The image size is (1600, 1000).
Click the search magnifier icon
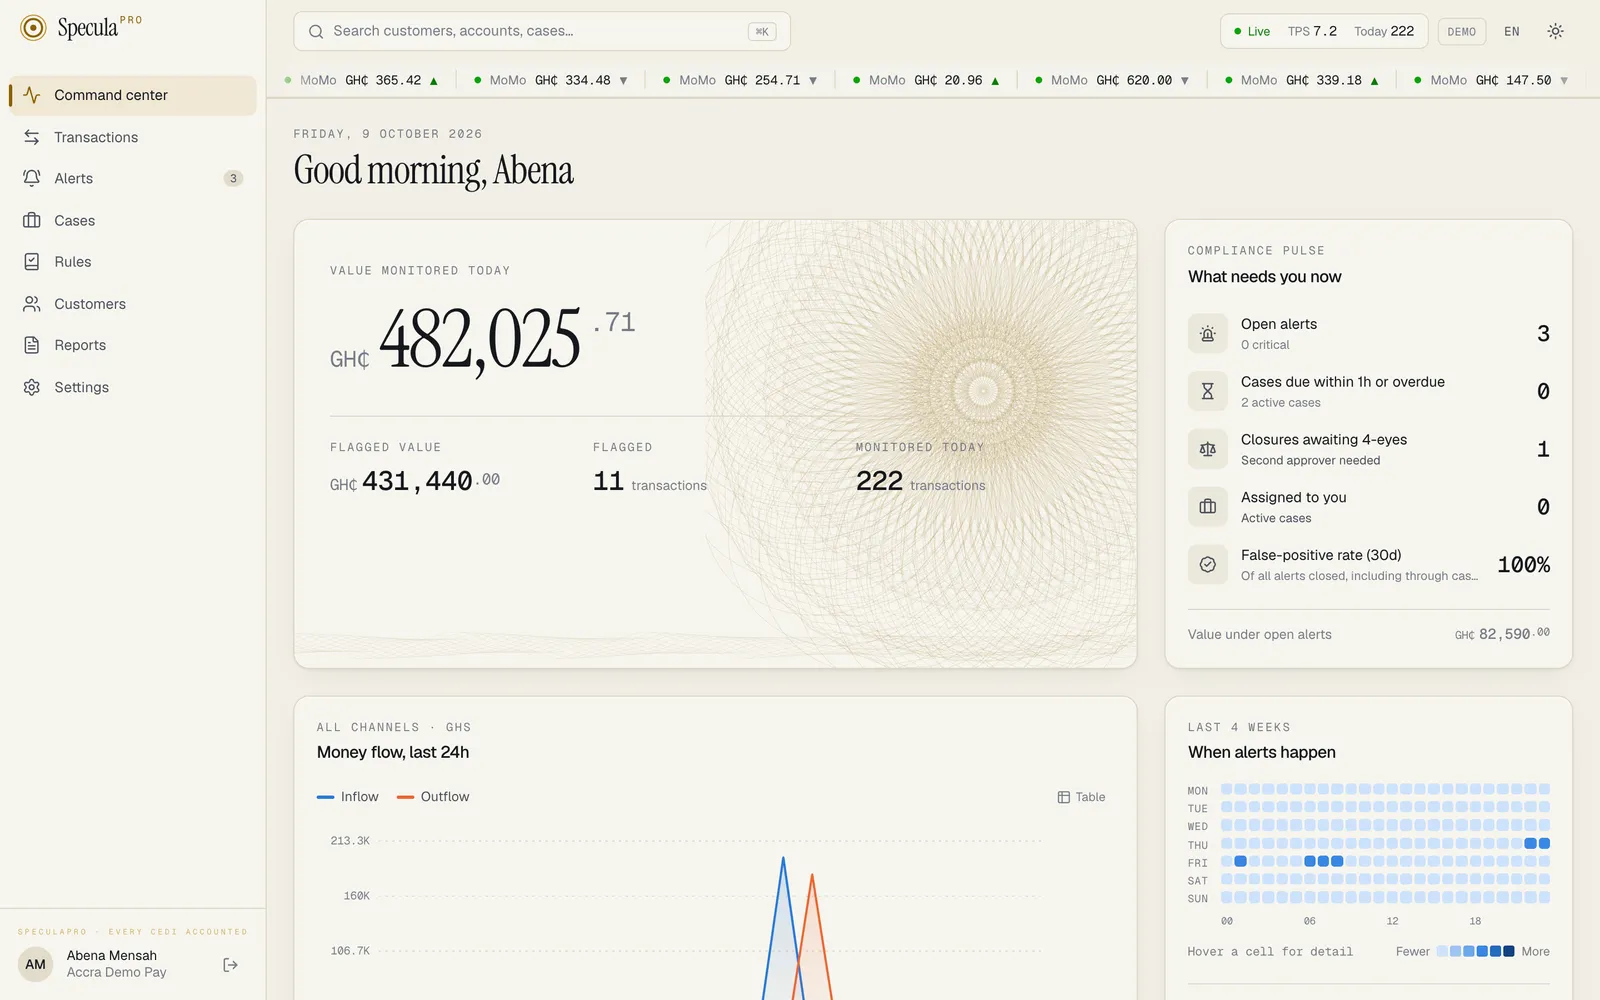pyautogui.click(x=316, y=31)
